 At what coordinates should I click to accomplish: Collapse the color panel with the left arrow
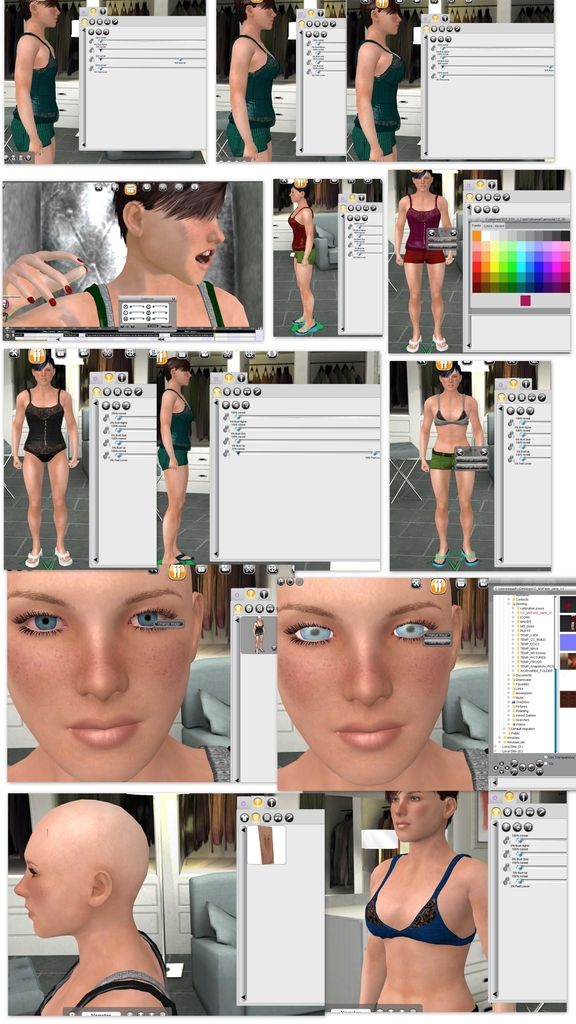click(x=469, y=207)
